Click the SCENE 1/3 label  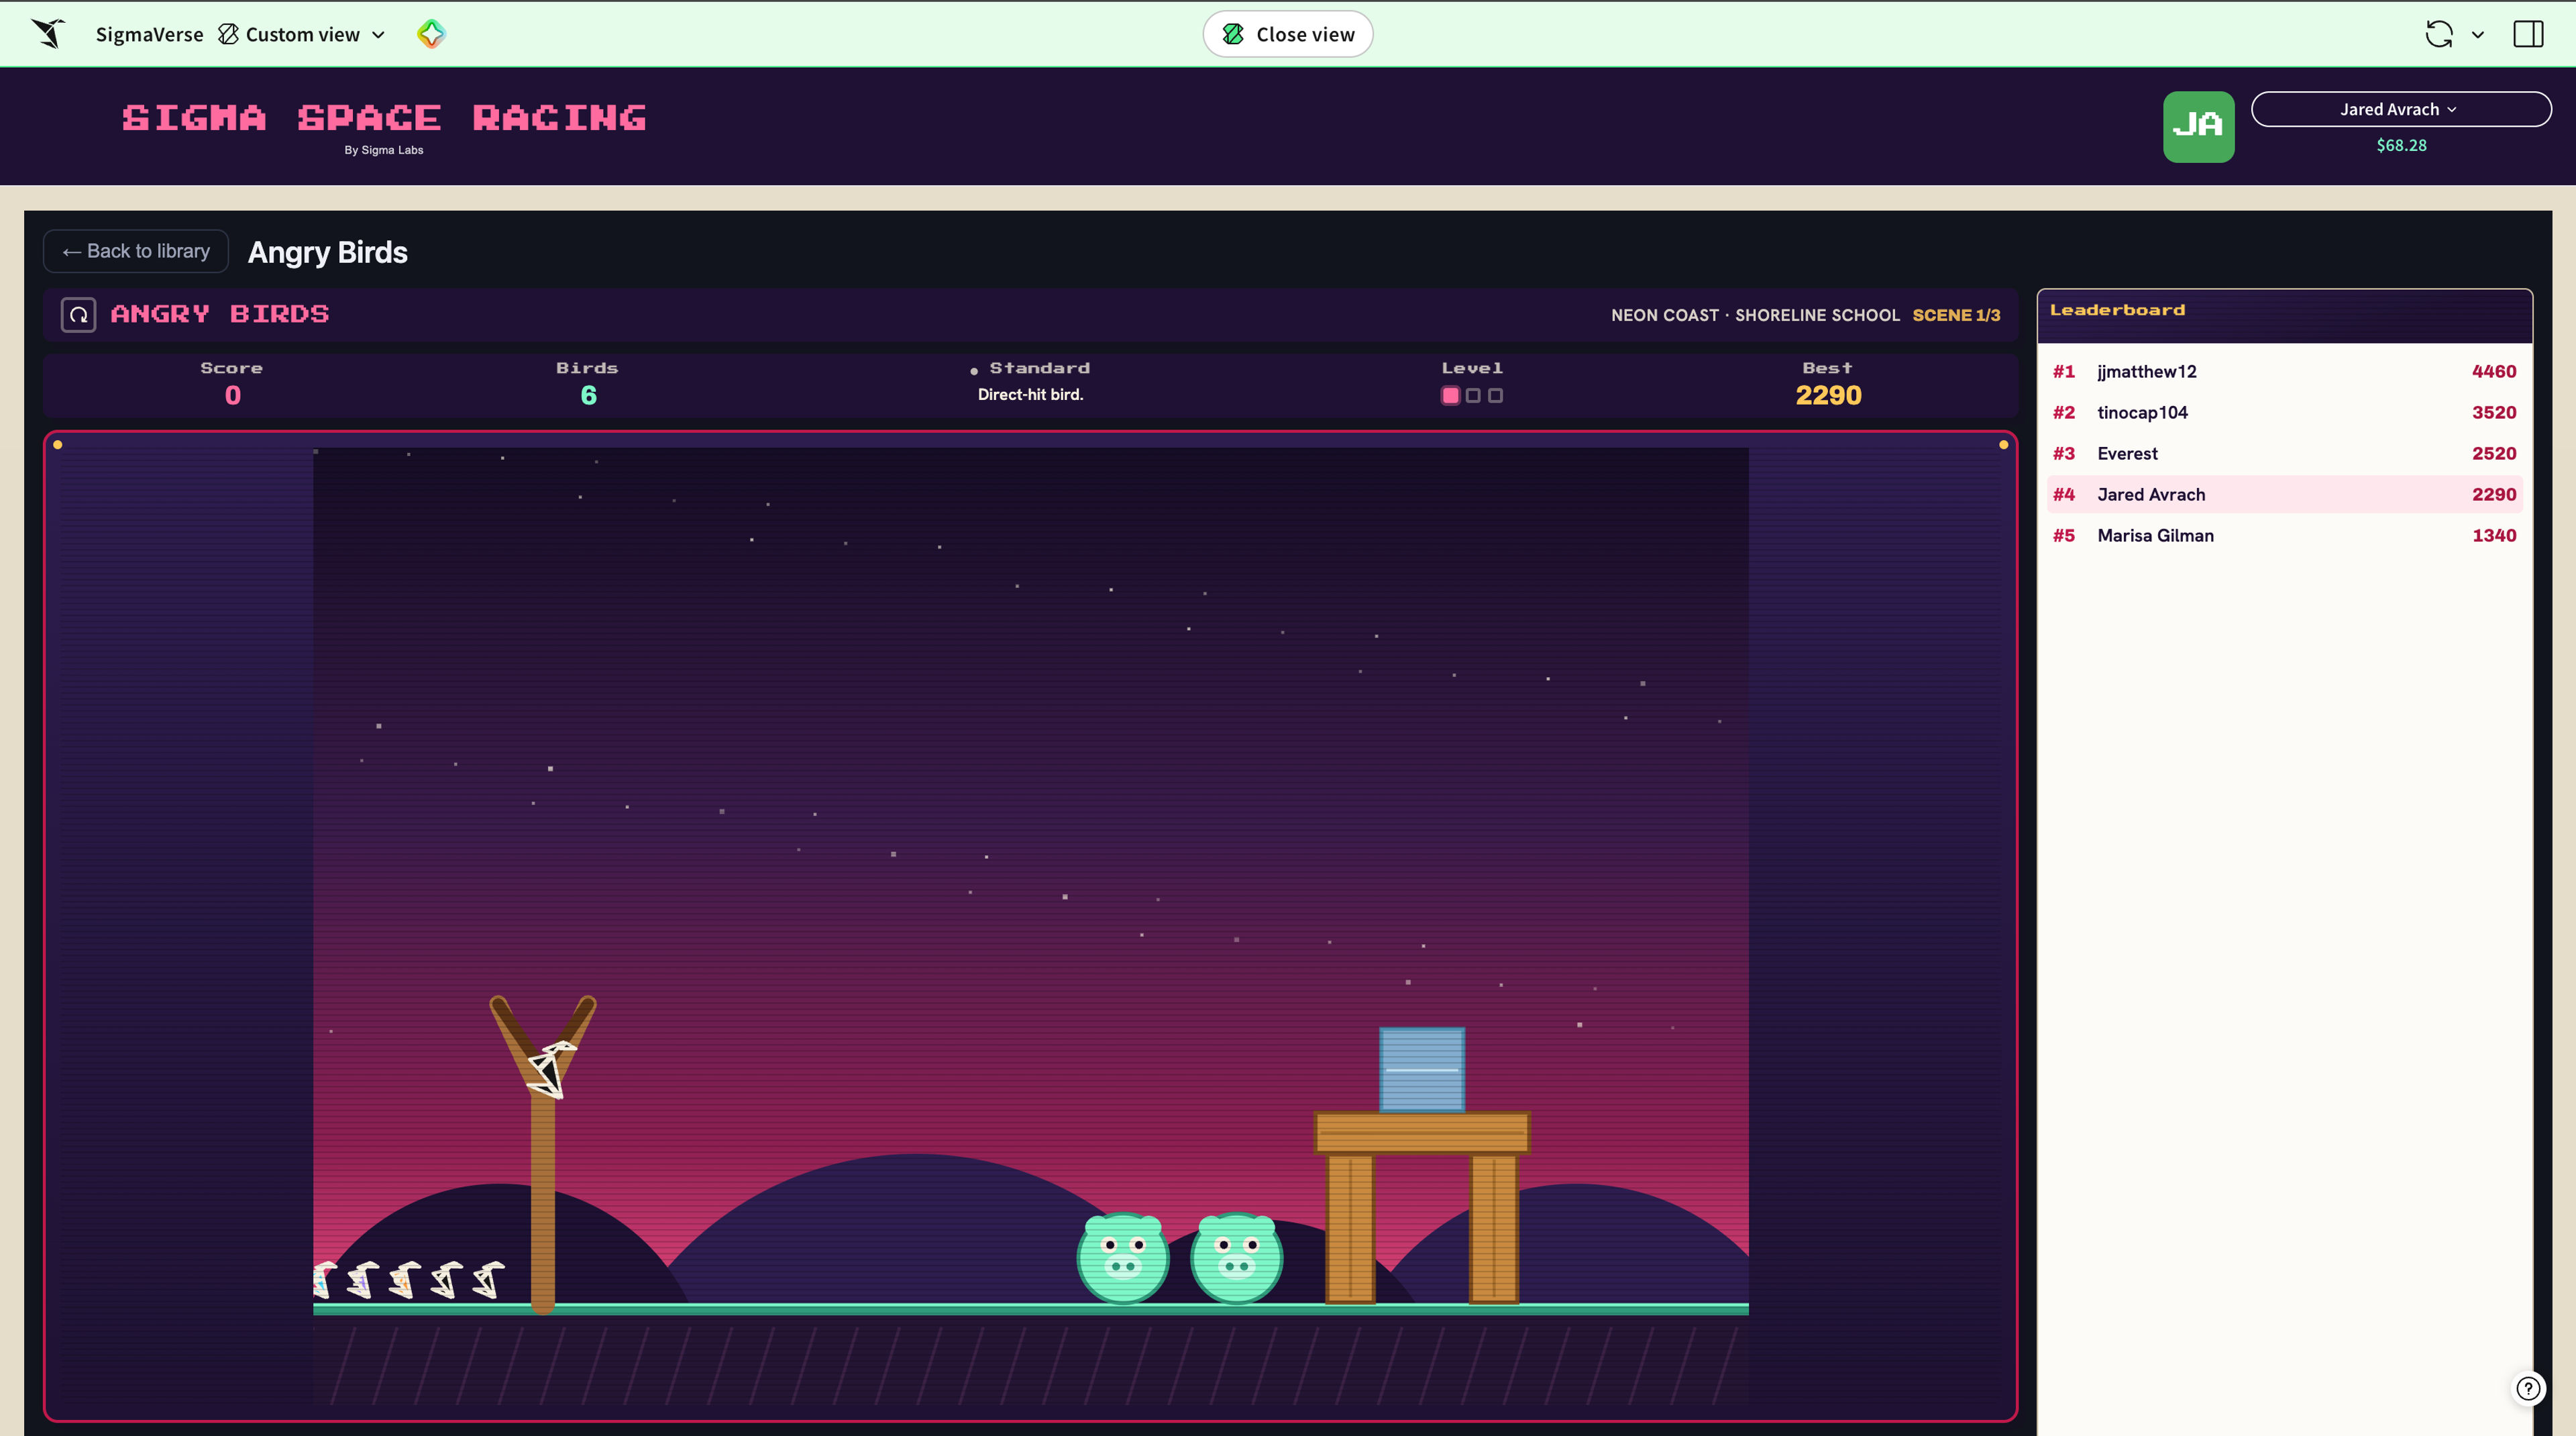coord(1956,315)
